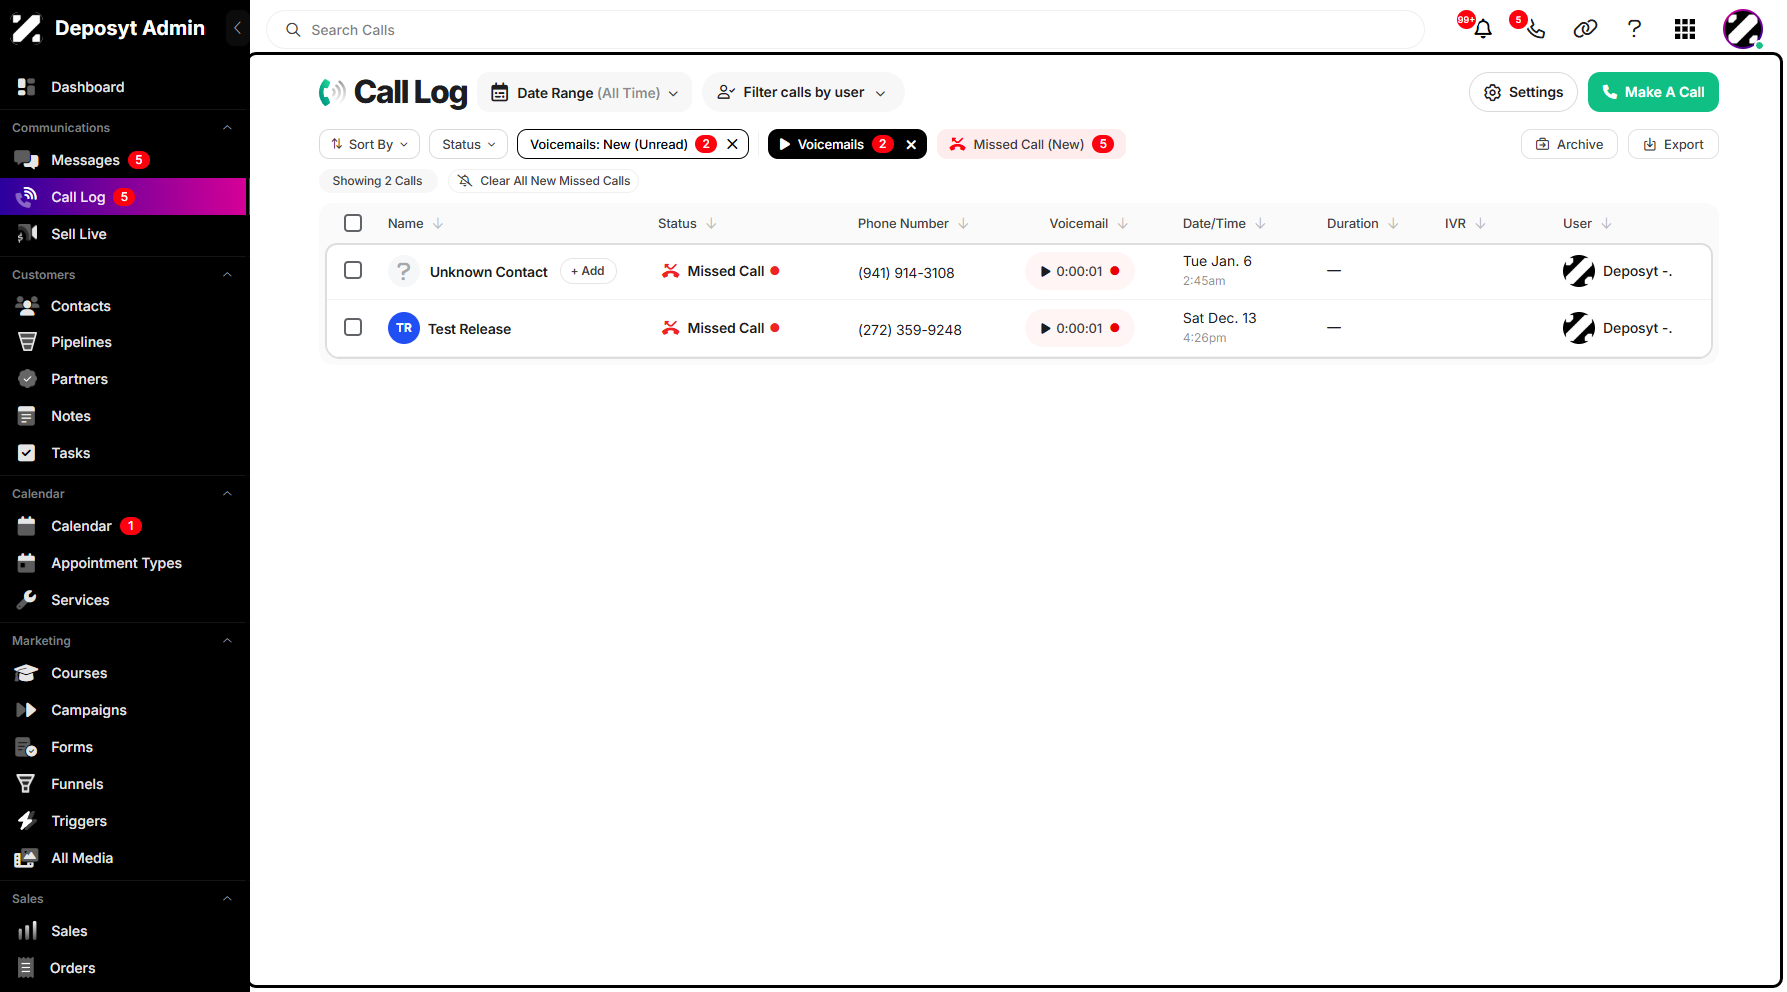Viewport: 1787px width, 992px height.
Task: Focus the Search Calls field
Action: point(845,30)
